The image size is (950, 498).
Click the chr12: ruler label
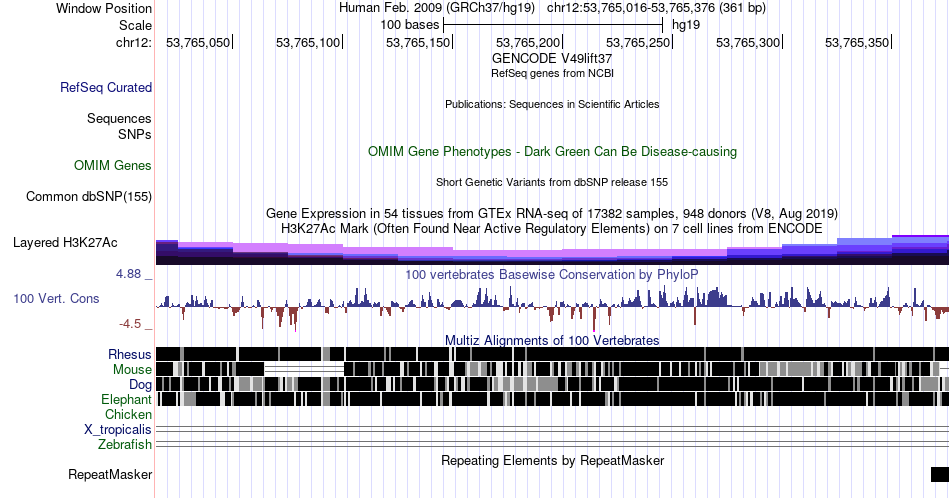[134, 42]
